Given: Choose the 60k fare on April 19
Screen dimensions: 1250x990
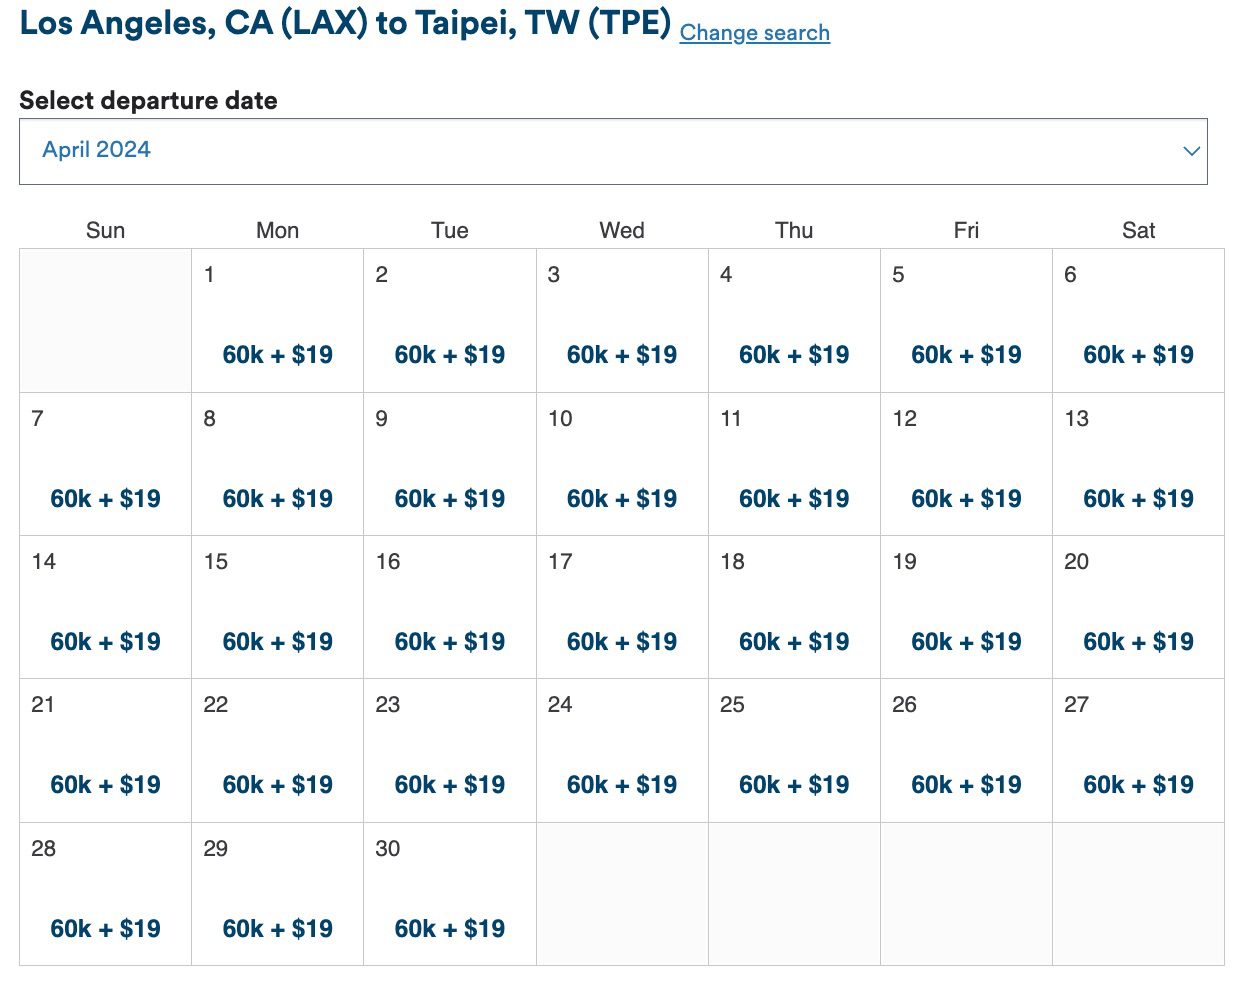Looking at the screenshot, I should (x=965, y=641).
